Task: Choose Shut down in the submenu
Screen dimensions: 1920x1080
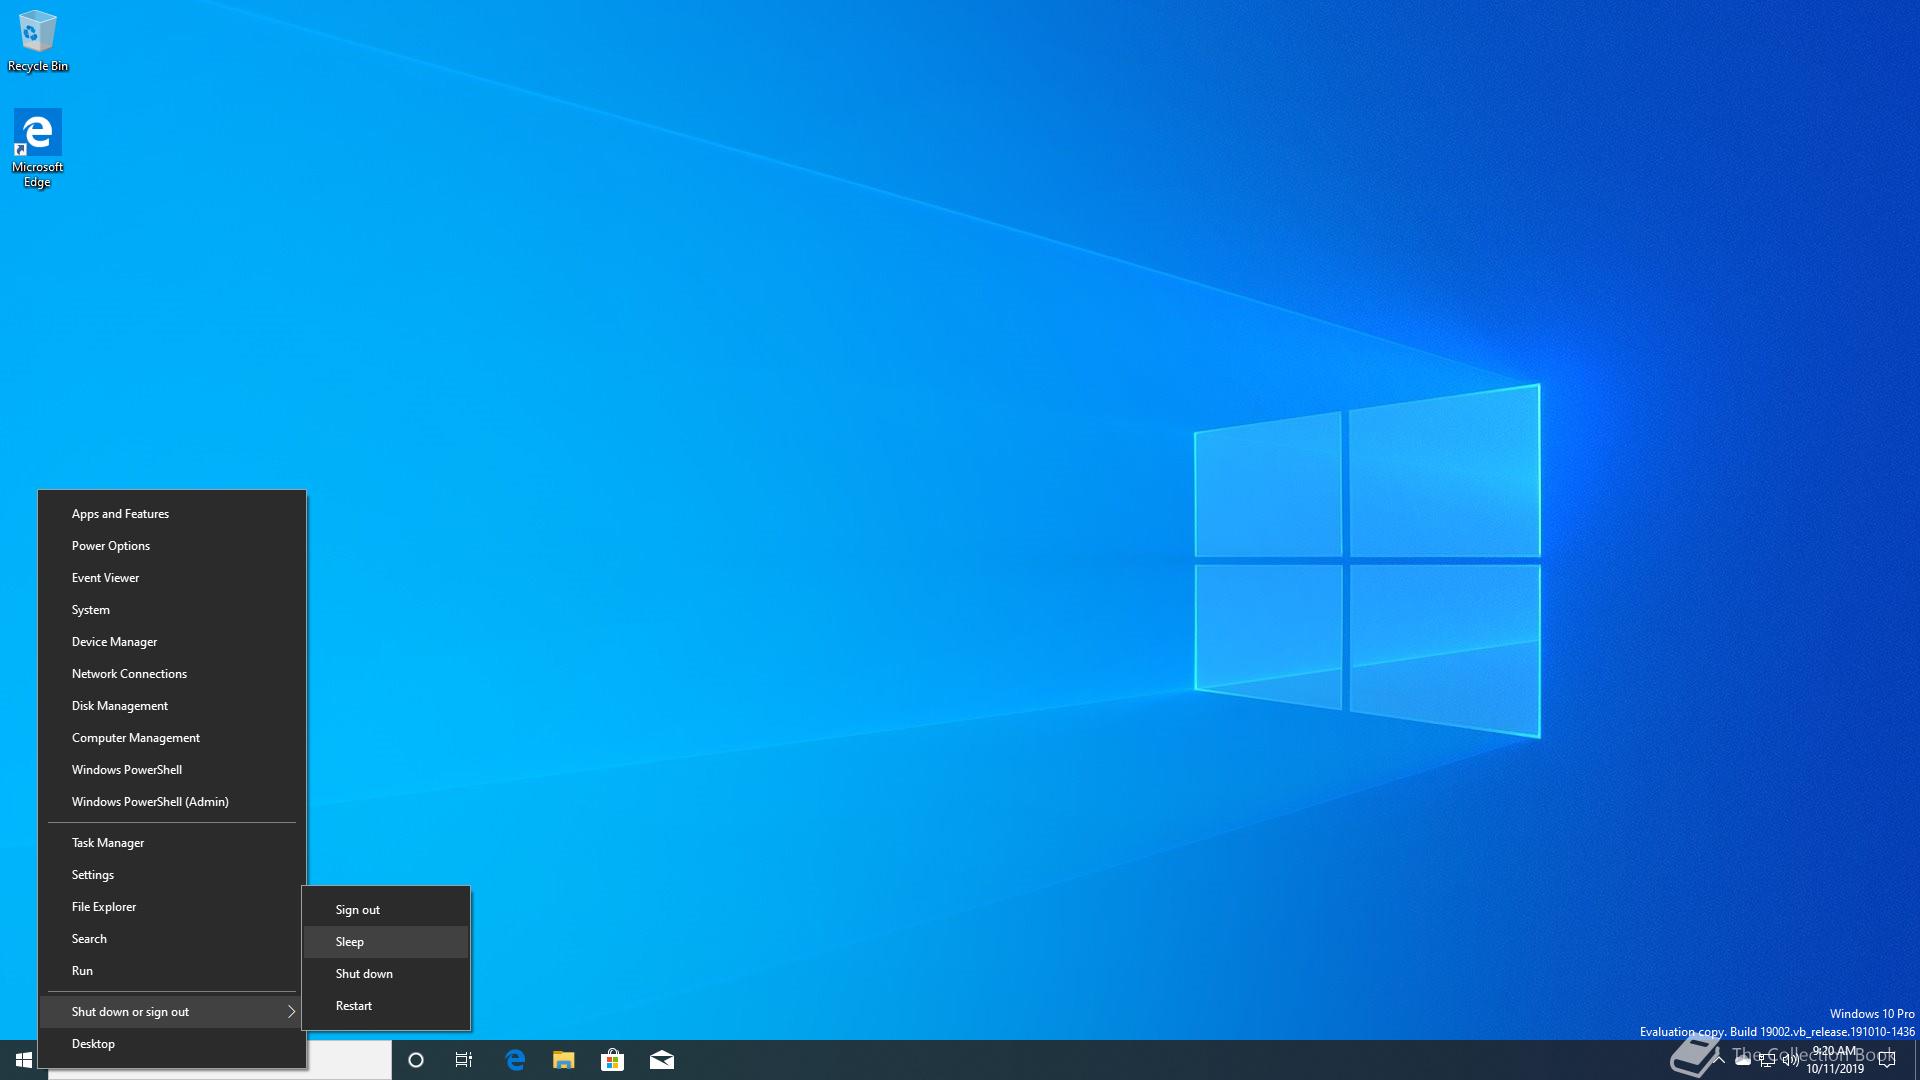Action: point(386,974)
